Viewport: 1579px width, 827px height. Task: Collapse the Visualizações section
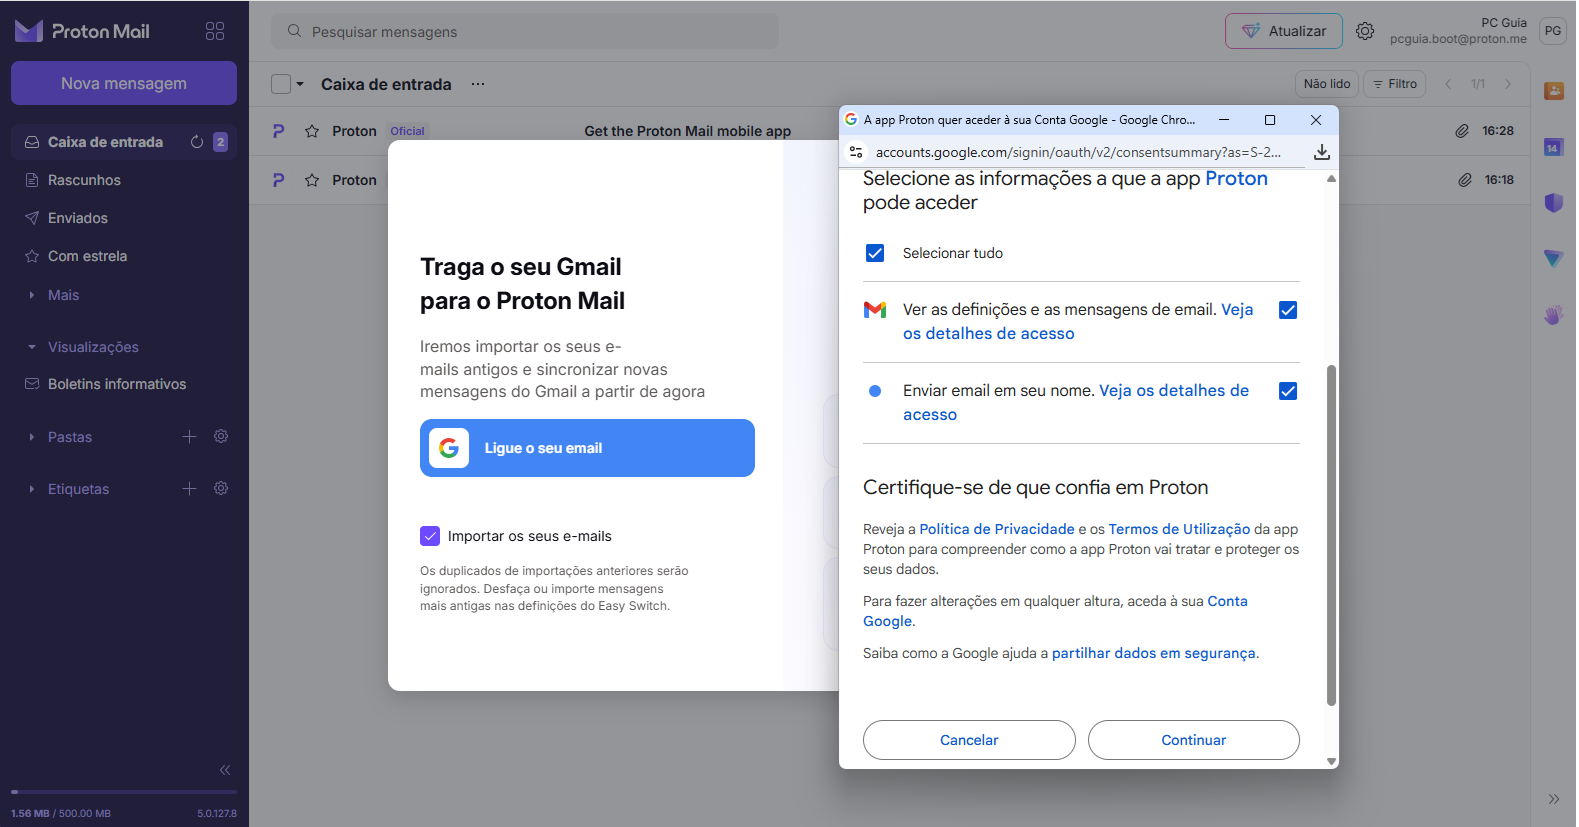[x=32, y=347]
